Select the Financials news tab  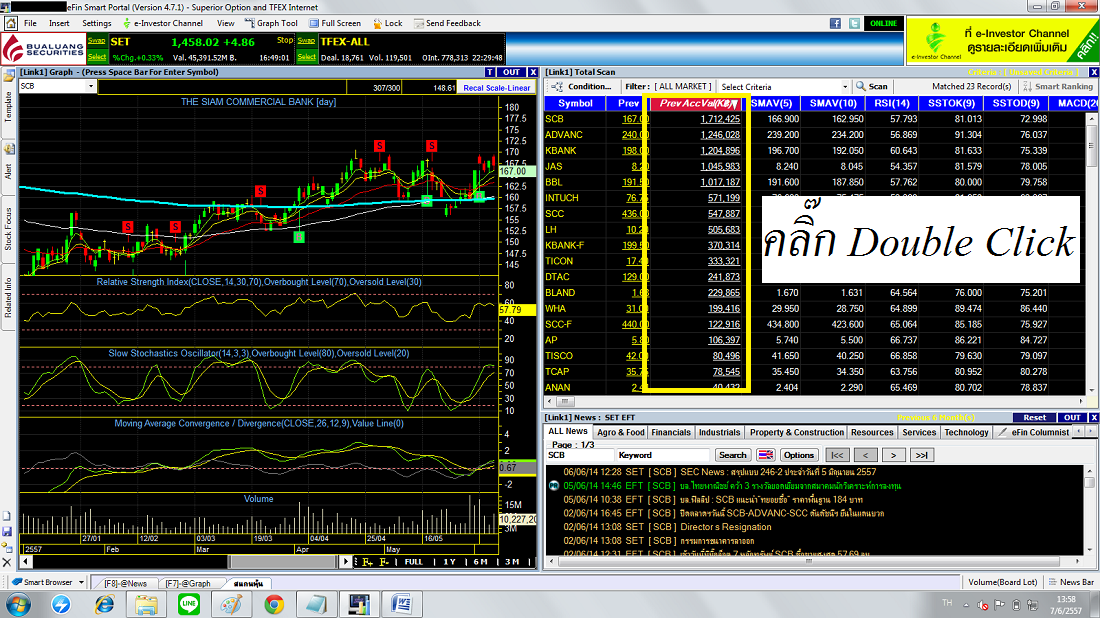(671, 433)
